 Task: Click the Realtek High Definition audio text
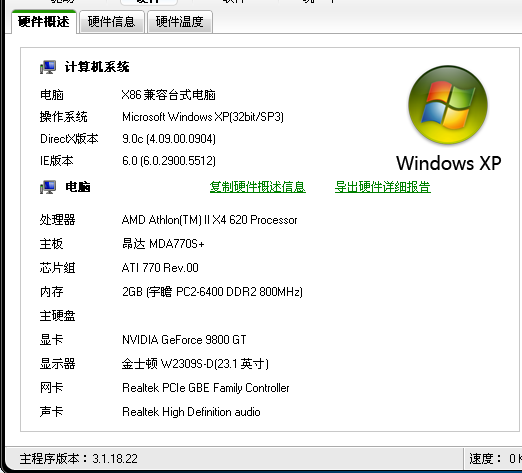tap(191, 412)
